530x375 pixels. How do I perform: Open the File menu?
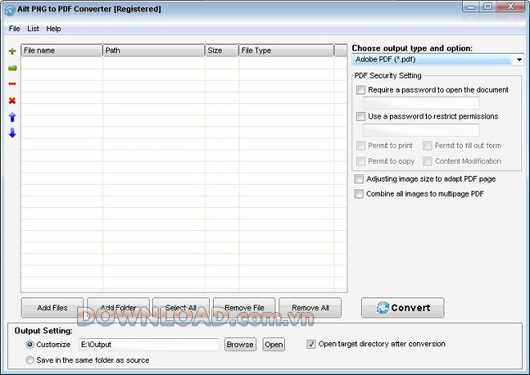(14, 29)
